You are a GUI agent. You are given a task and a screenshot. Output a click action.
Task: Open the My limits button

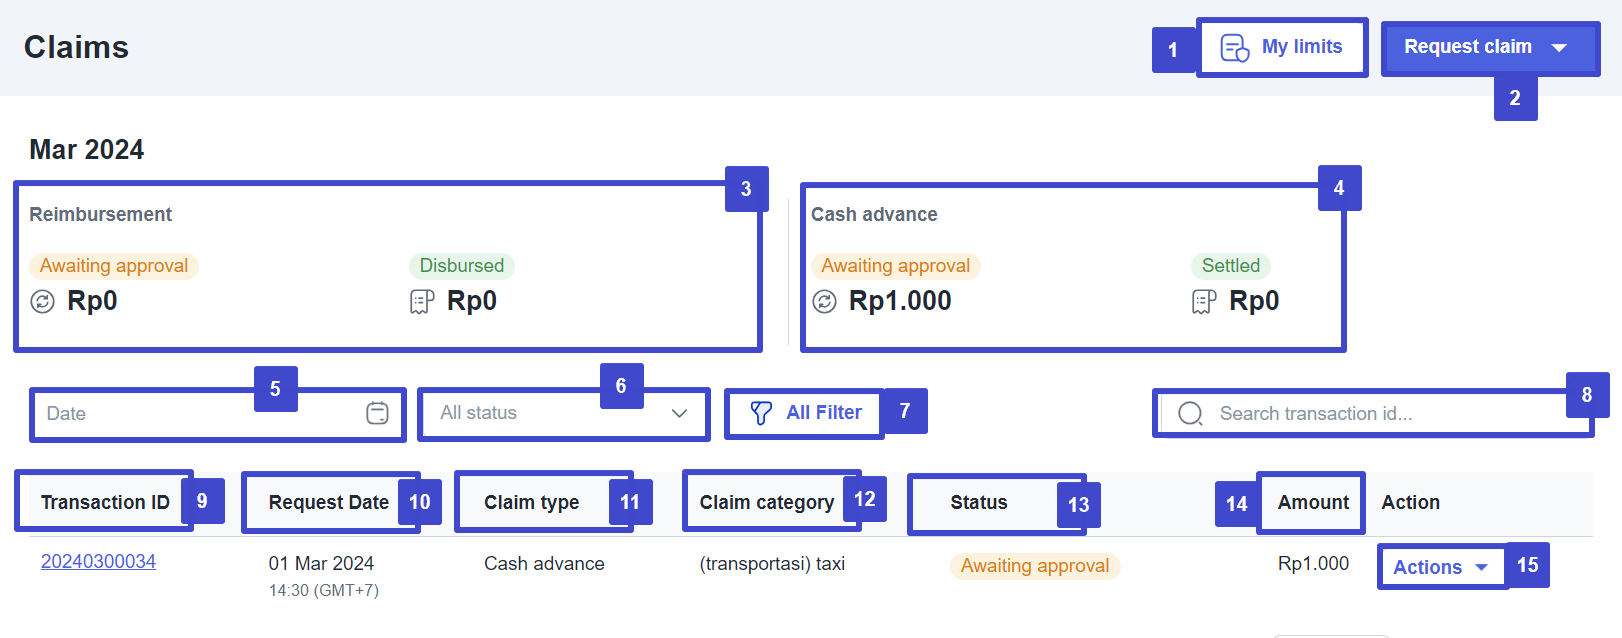tap(1283, 47)
